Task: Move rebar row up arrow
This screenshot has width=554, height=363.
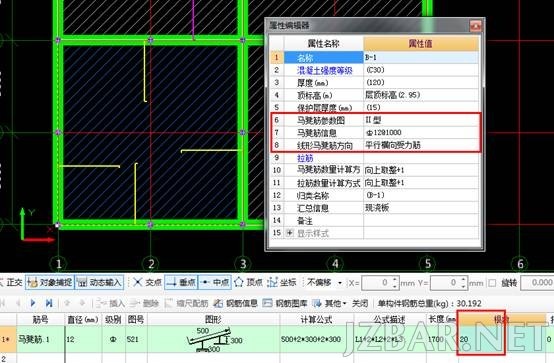Action: click(67, 303)
